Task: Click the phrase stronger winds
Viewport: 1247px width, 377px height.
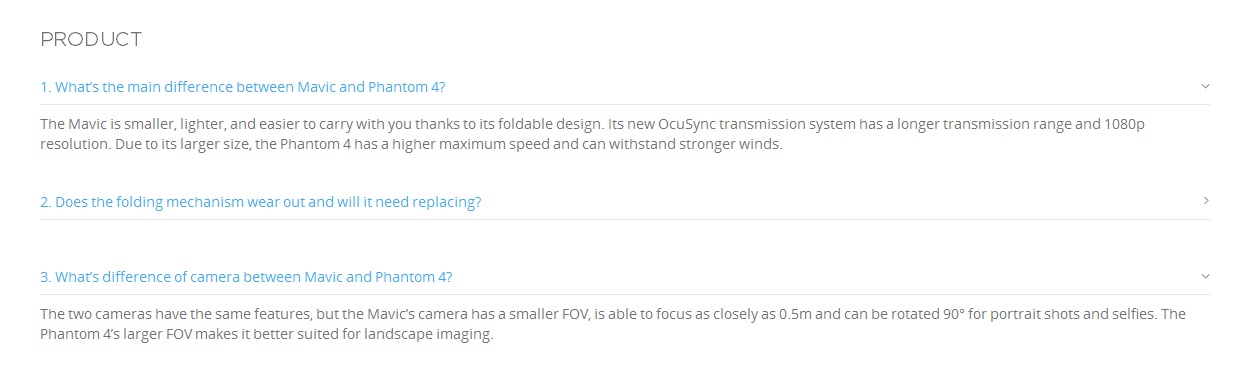Action: coord(732,144)
